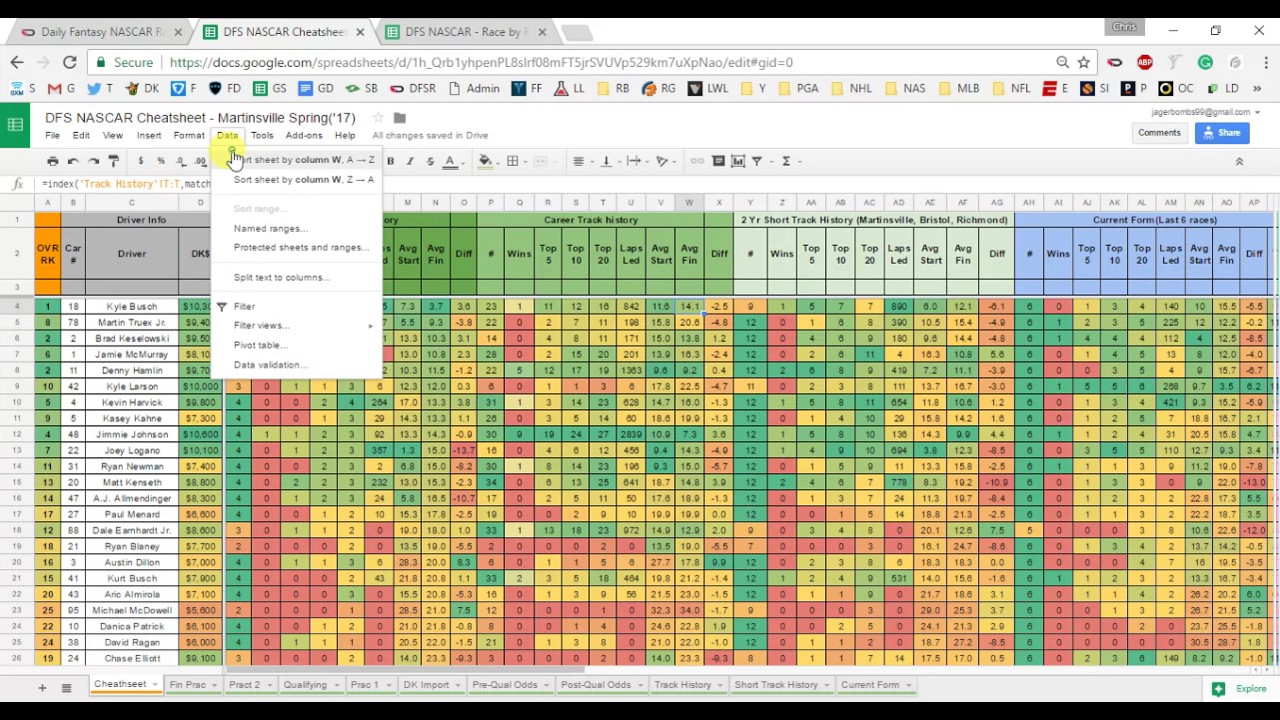This screenshot has height=720, width=1280.
Task: Open Current Form tab dropdown arrow
Action: (908, 685)
